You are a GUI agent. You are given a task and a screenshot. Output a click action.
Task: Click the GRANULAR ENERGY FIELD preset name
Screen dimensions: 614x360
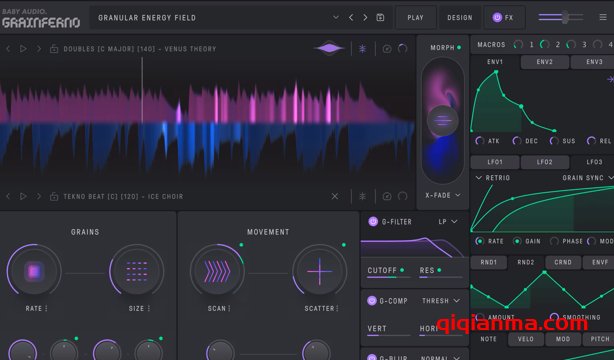click(147, 18)
